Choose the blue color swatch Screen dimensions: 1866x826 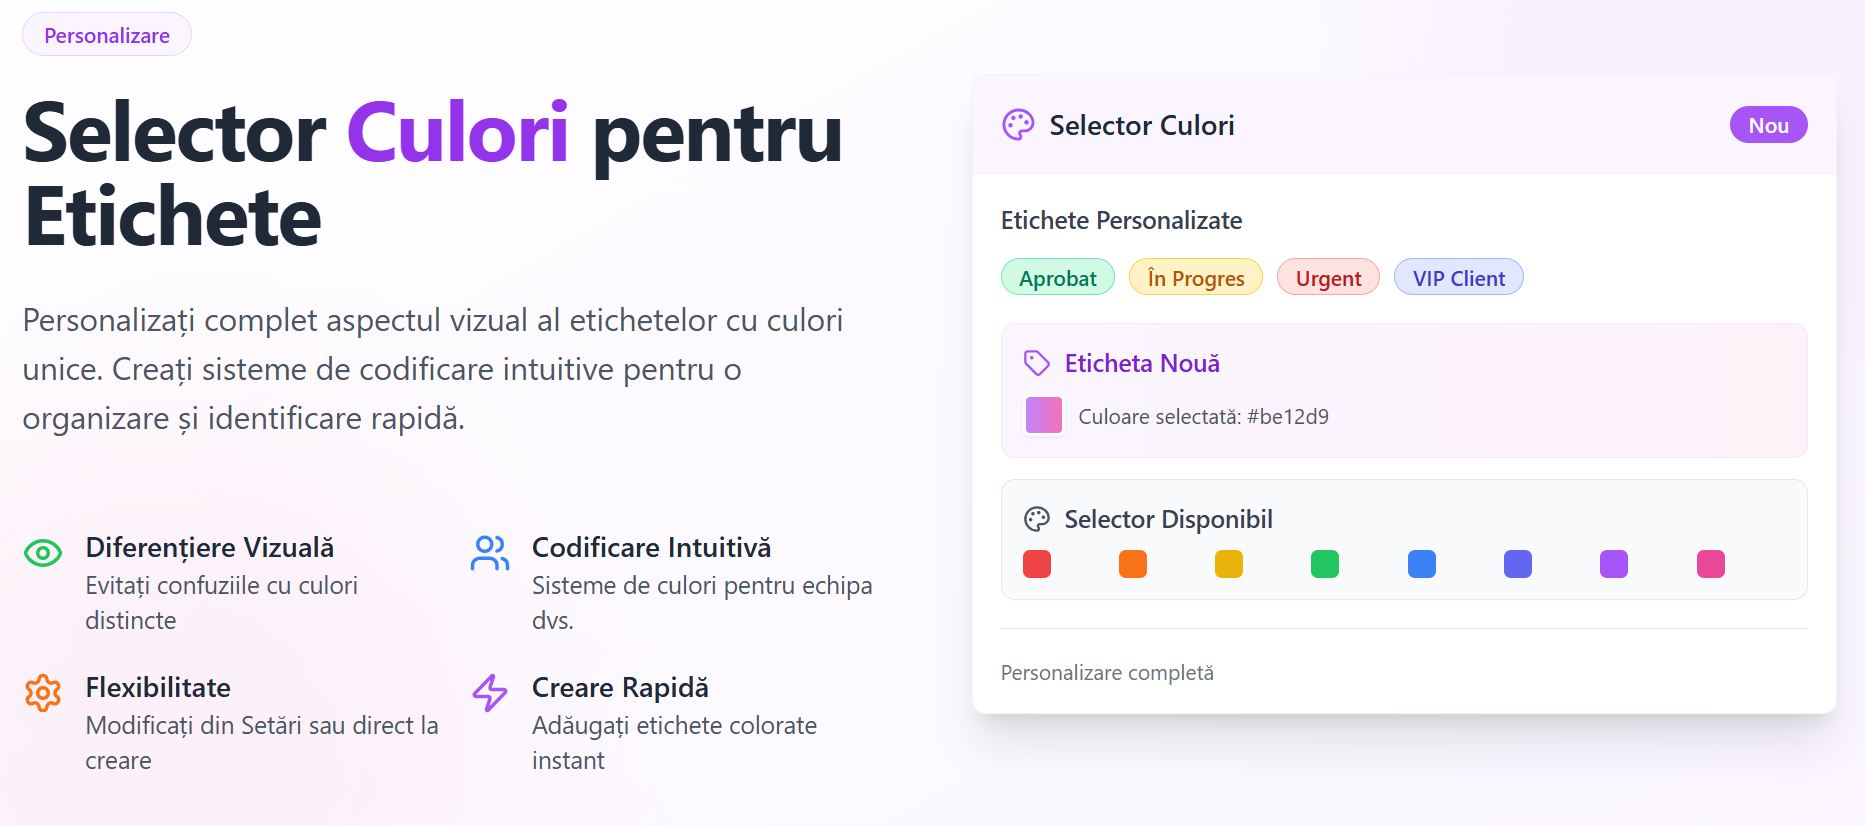1422,564
